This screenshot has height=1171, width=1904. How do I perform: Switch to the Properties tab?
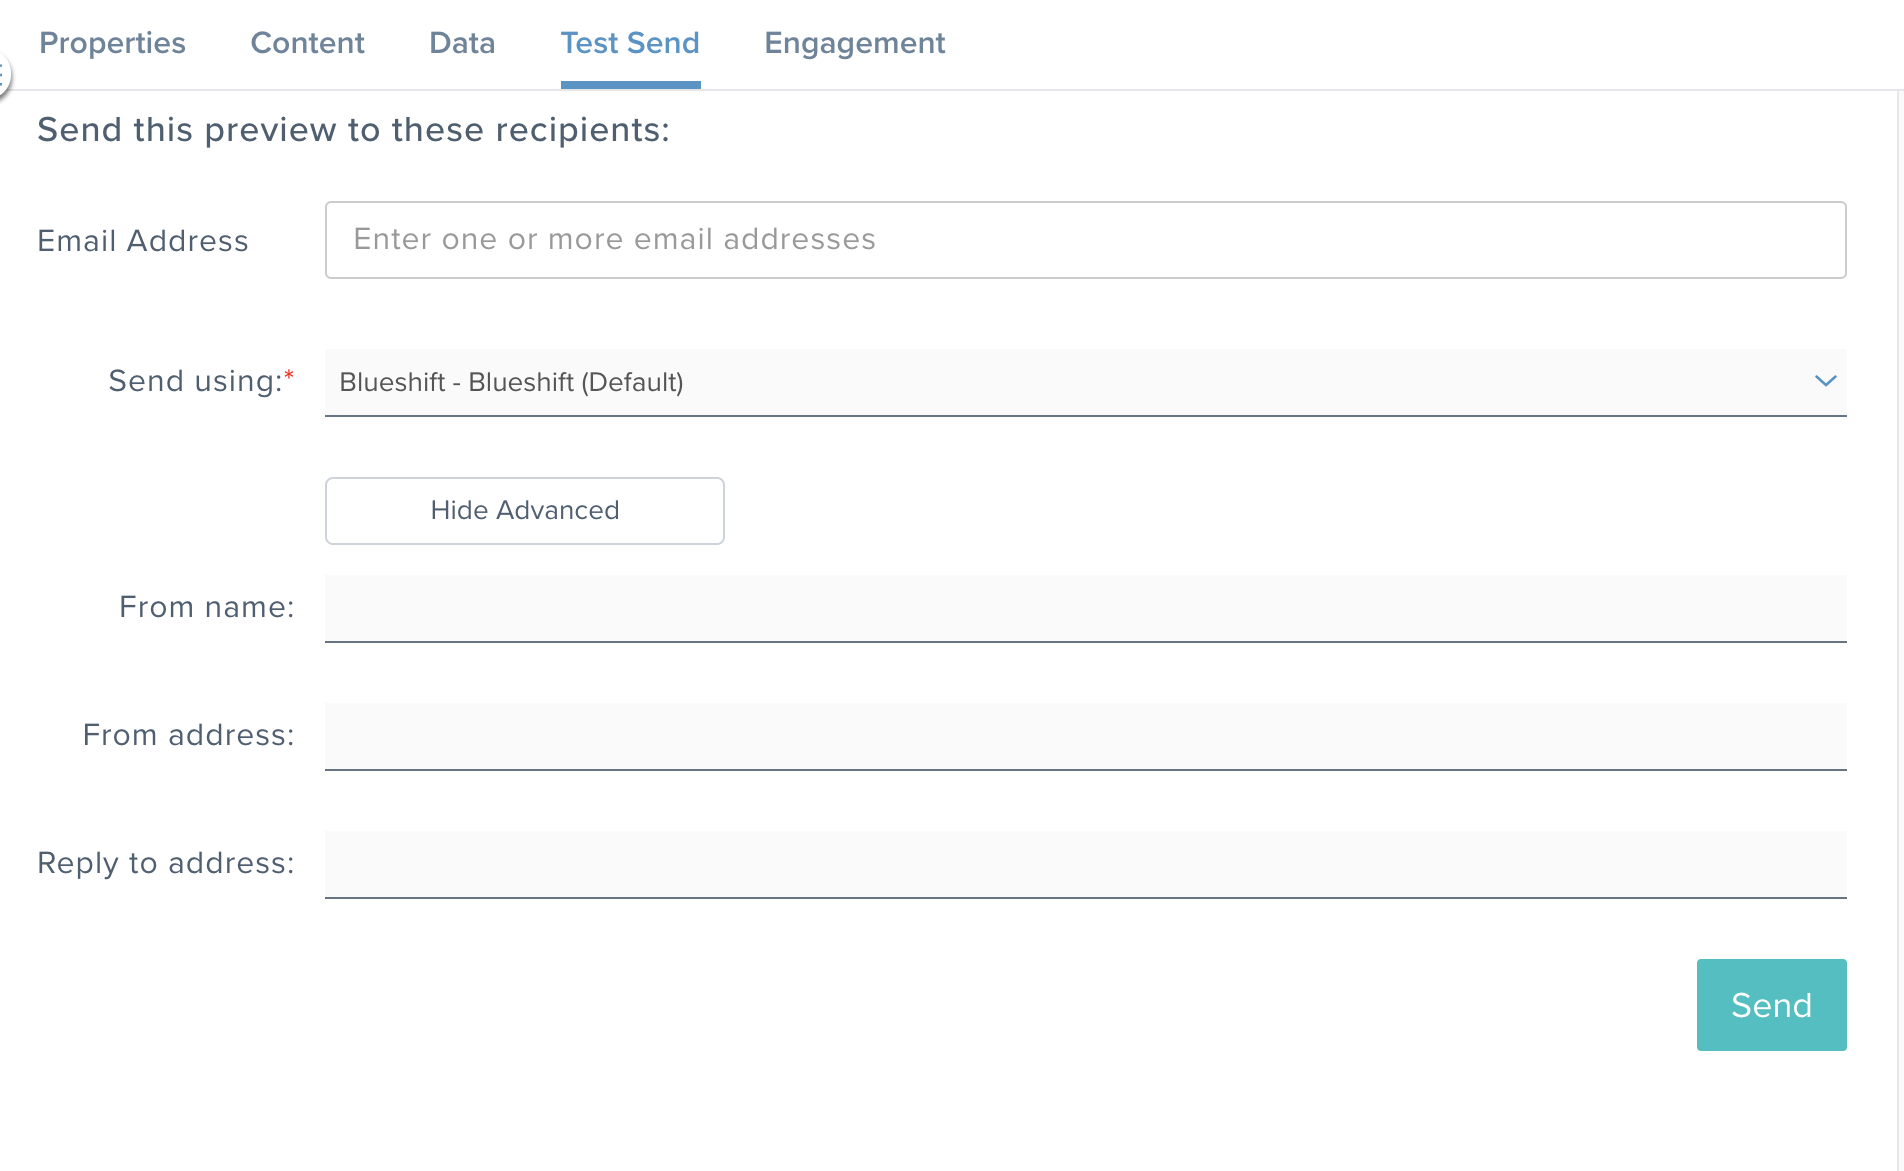[112, 43]
